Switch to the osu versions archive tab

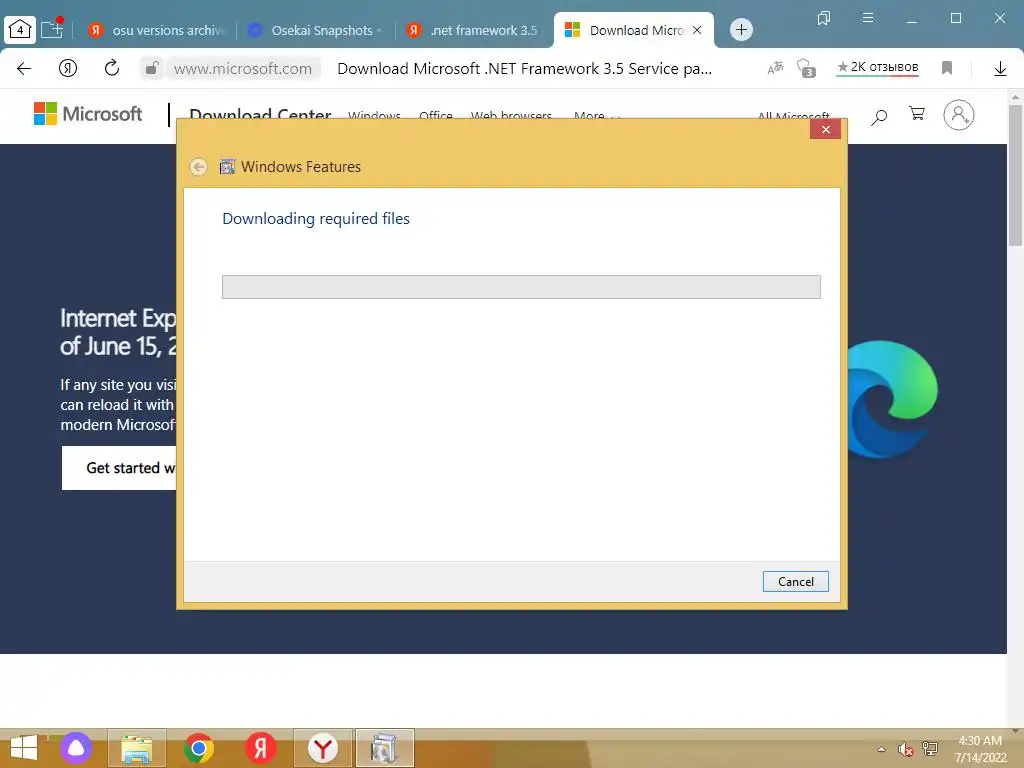click(157, 30)
